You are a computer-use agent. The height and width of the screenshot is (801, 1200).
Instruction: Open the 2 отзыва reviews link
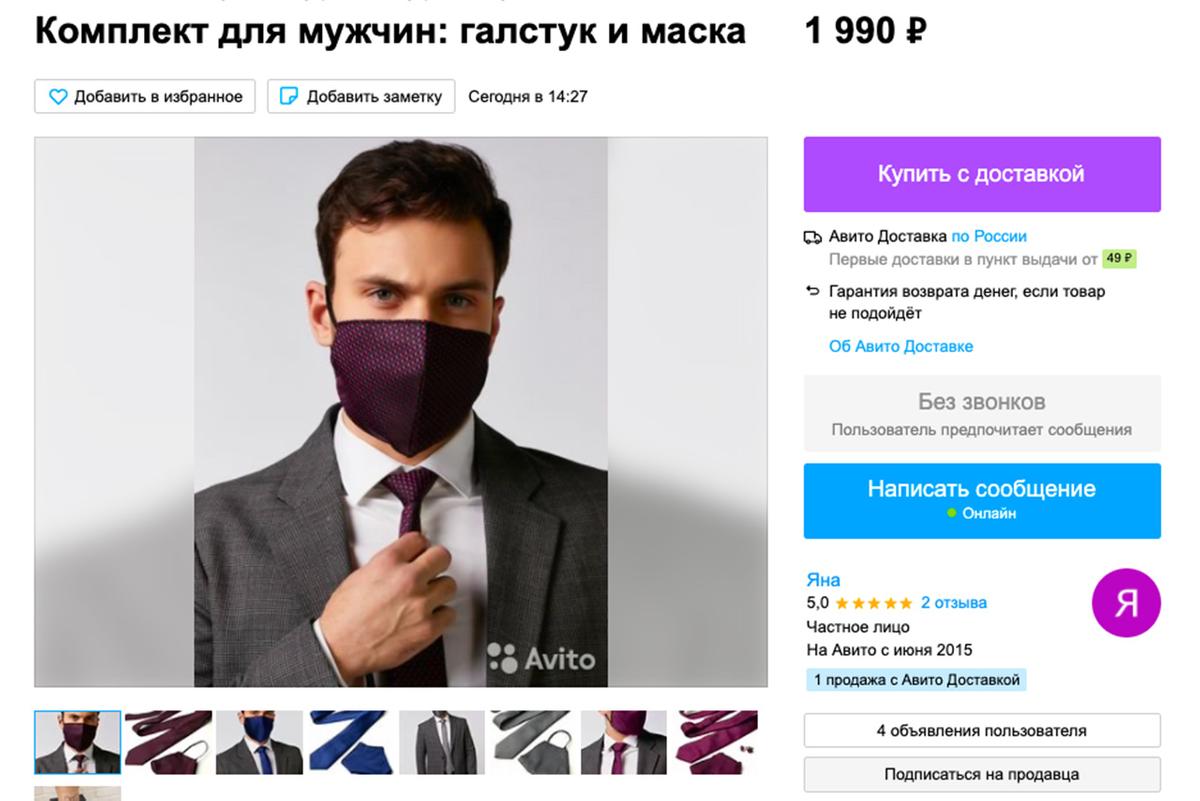tap(953, 603)
